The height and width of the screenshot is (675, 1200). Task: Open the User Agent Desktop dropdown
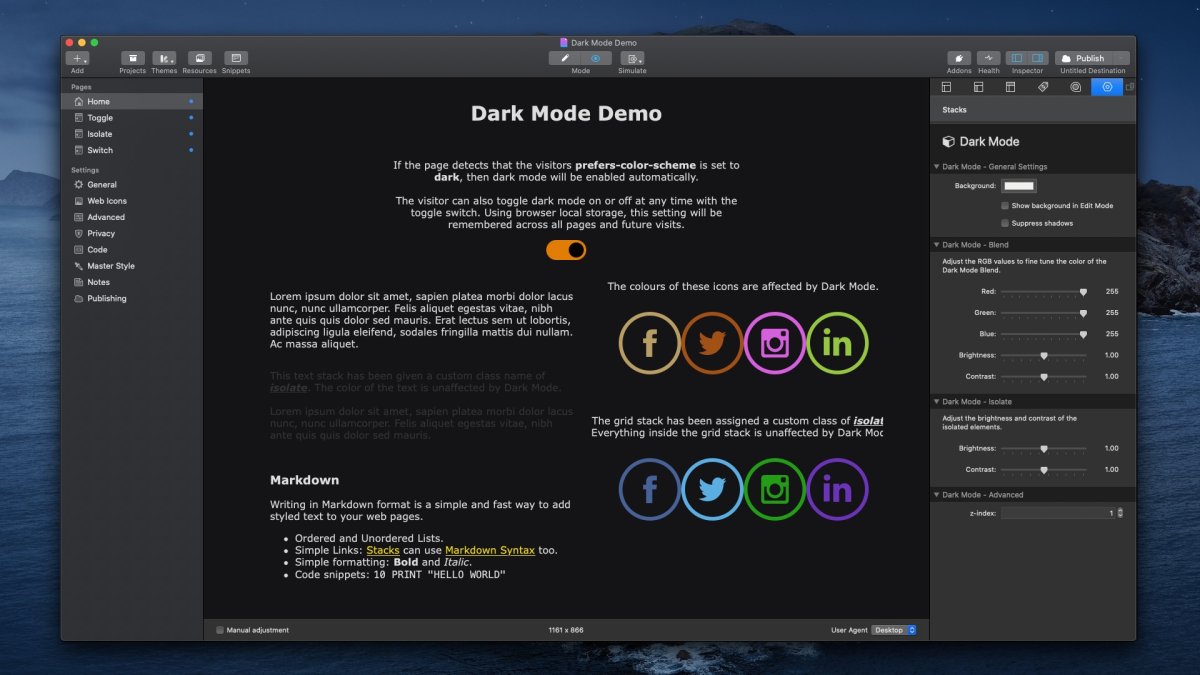coord(893,630)
